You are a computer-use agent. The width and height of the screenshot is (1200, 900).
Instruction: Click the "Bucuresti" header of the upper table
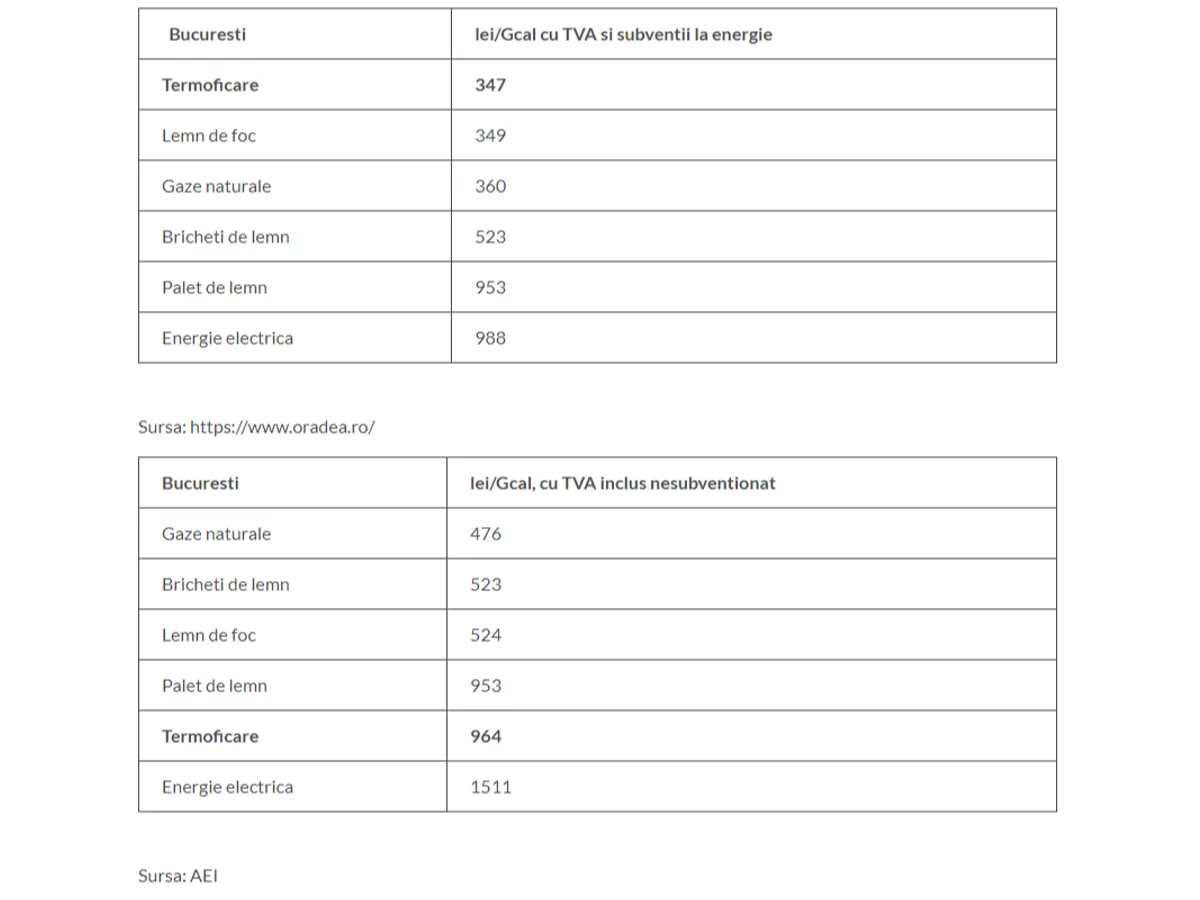click(x=207, y=35)
